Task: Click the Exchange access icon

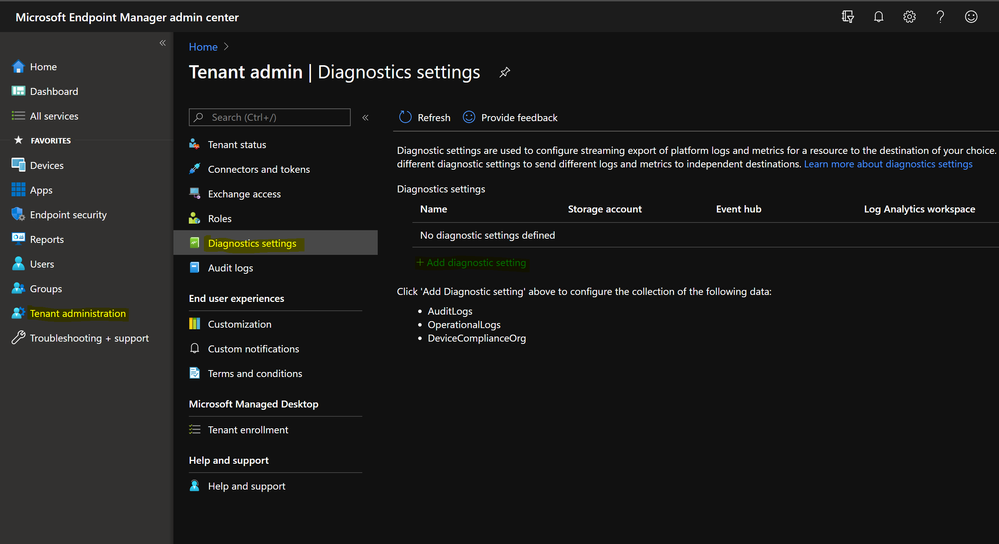Action: (x=194, y=194)
